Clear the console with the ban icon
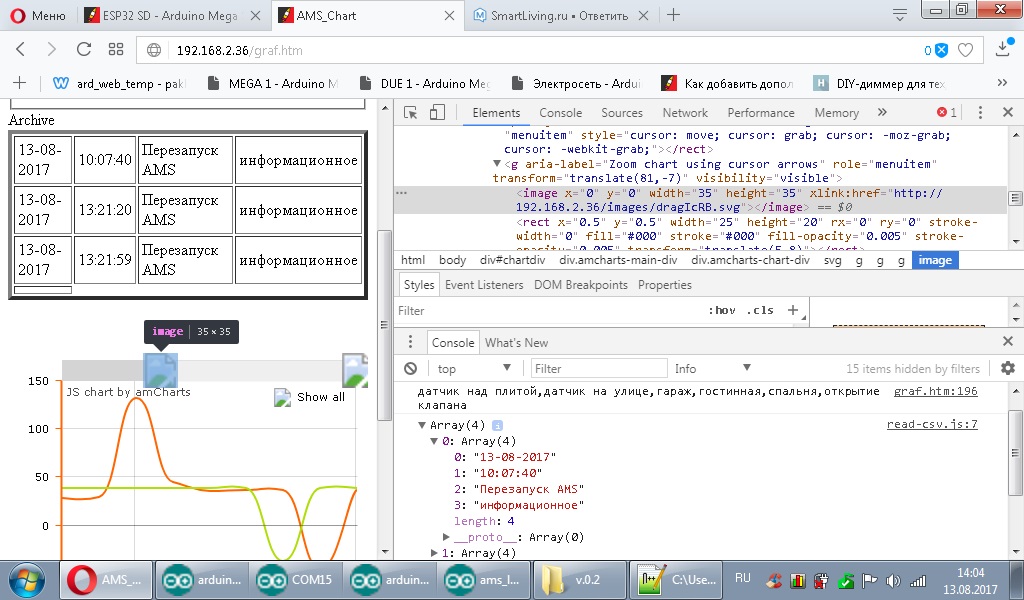The image size is (1024, 600). [410, 368]
